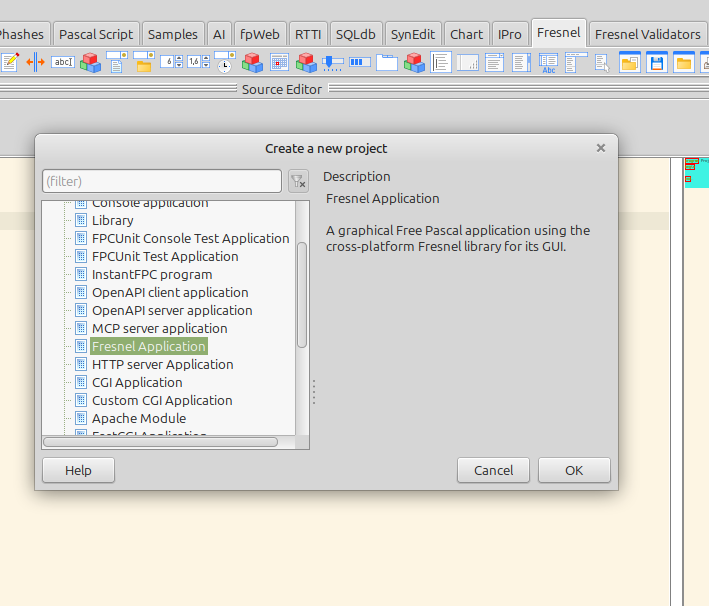Click the Fresnel Application description title
The width and height of the screenshot is (709, 606).
point(383,199)
